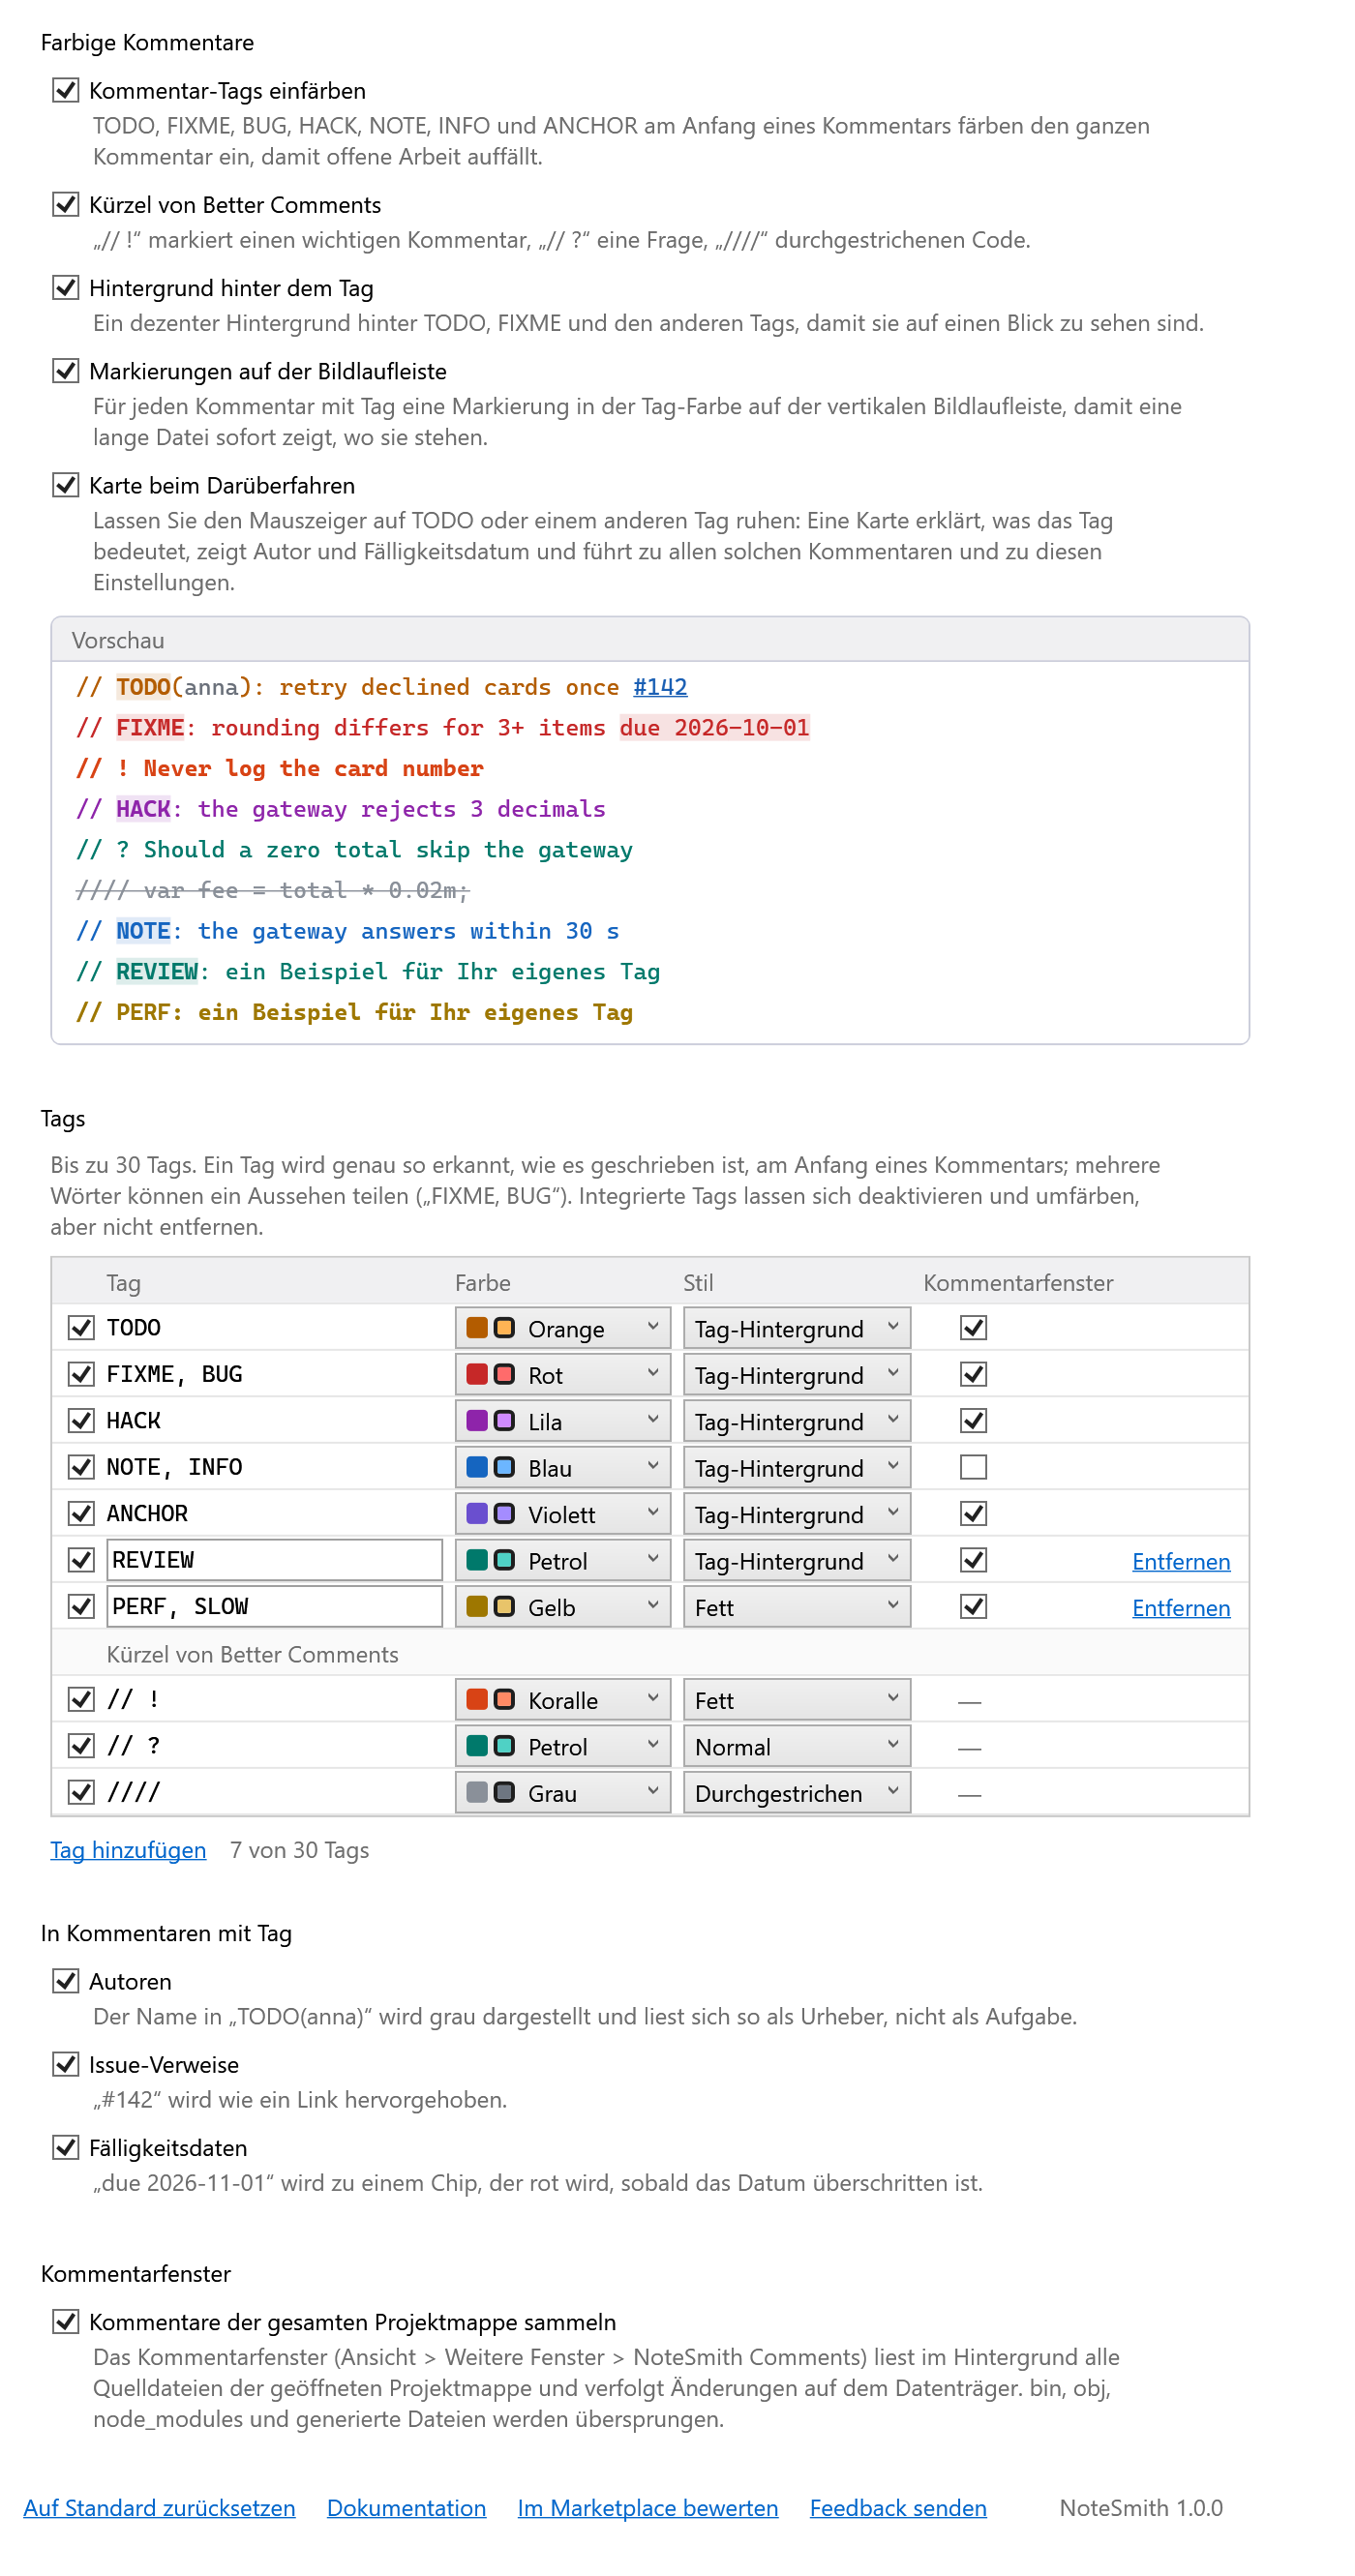Open the Koralle color dropdown for '// !'
The width and height of the screenshot is (1355, 2576).
563,1700
